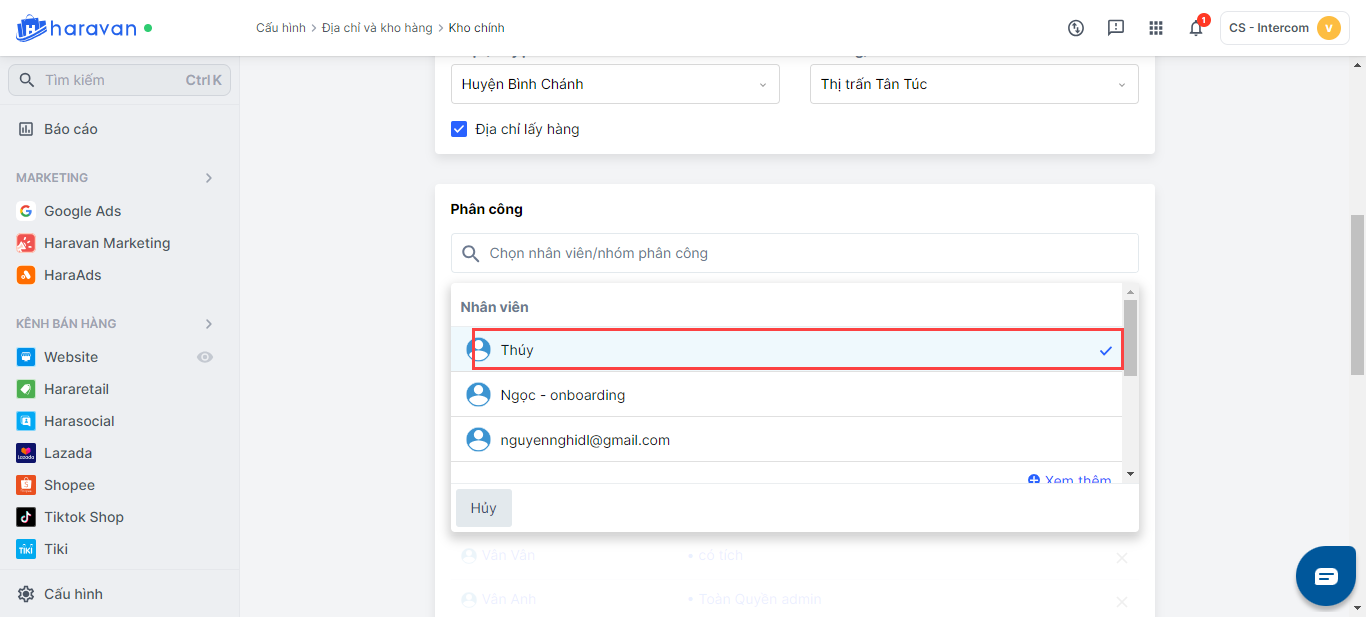Screen dimensions: 1366x617
Task: Click the Chọn nhân viên/nhóm phân công search field
Action: [x=795, y=253]
